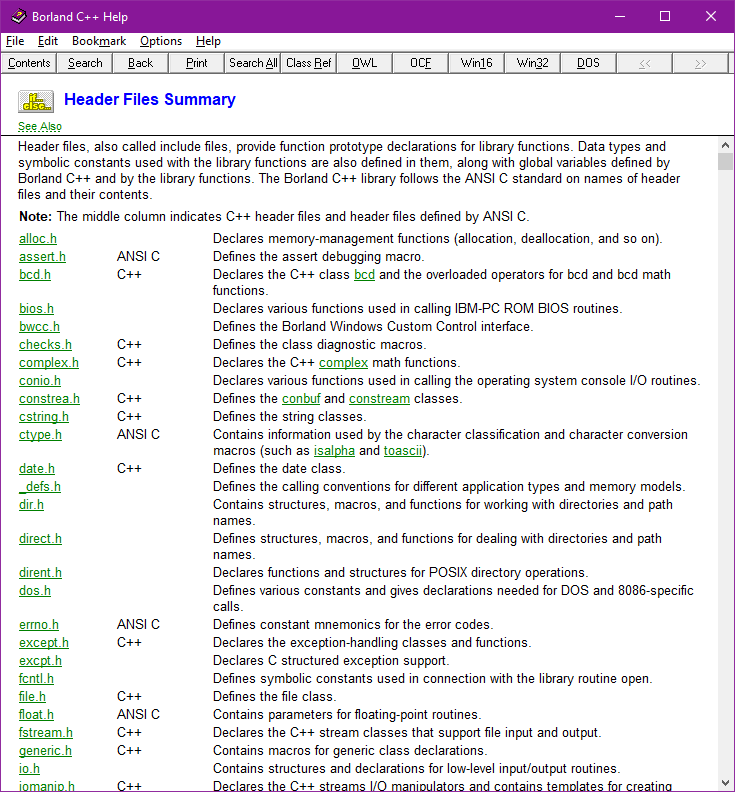Click the Class Ref toolbar button
Image resolution: width=735 pixels, height=792 pixels.
pyautogui.click(x=308, y=63)
